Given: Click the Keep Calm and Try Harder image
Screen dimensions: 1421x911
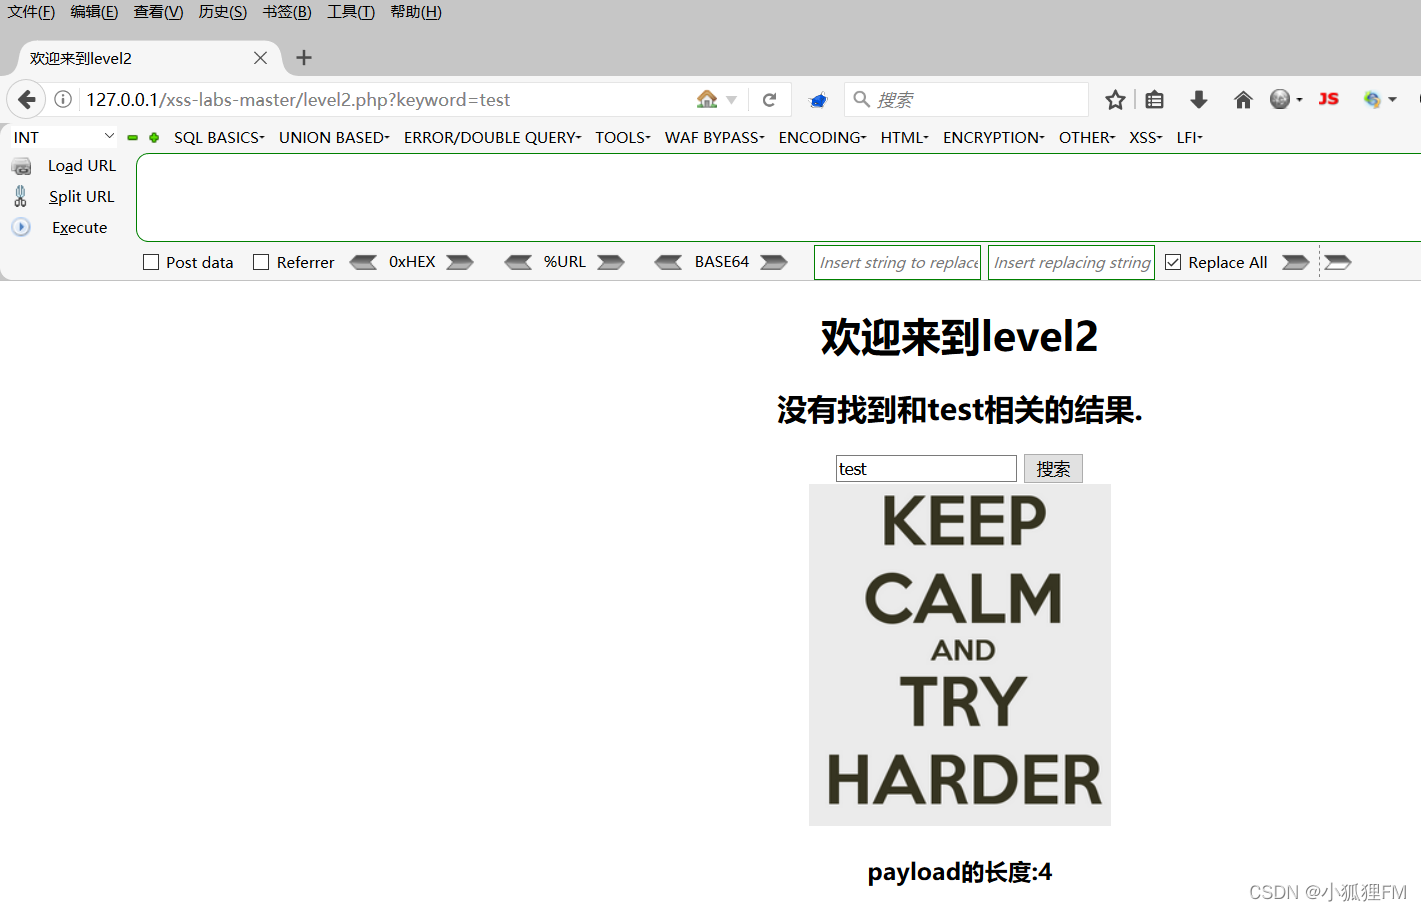Looking at the screenshot, I should pos(960,655).
